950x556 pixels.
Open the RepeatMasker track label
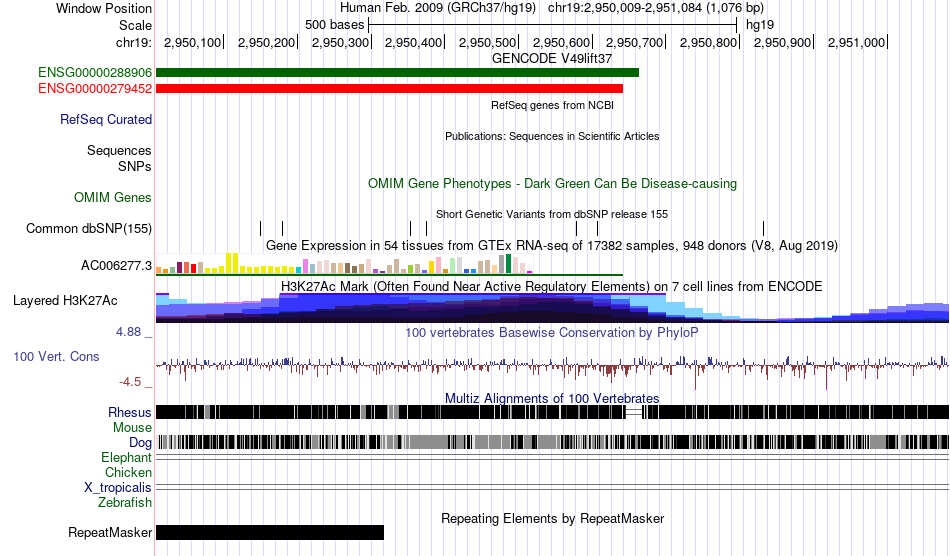click(110, 532)
